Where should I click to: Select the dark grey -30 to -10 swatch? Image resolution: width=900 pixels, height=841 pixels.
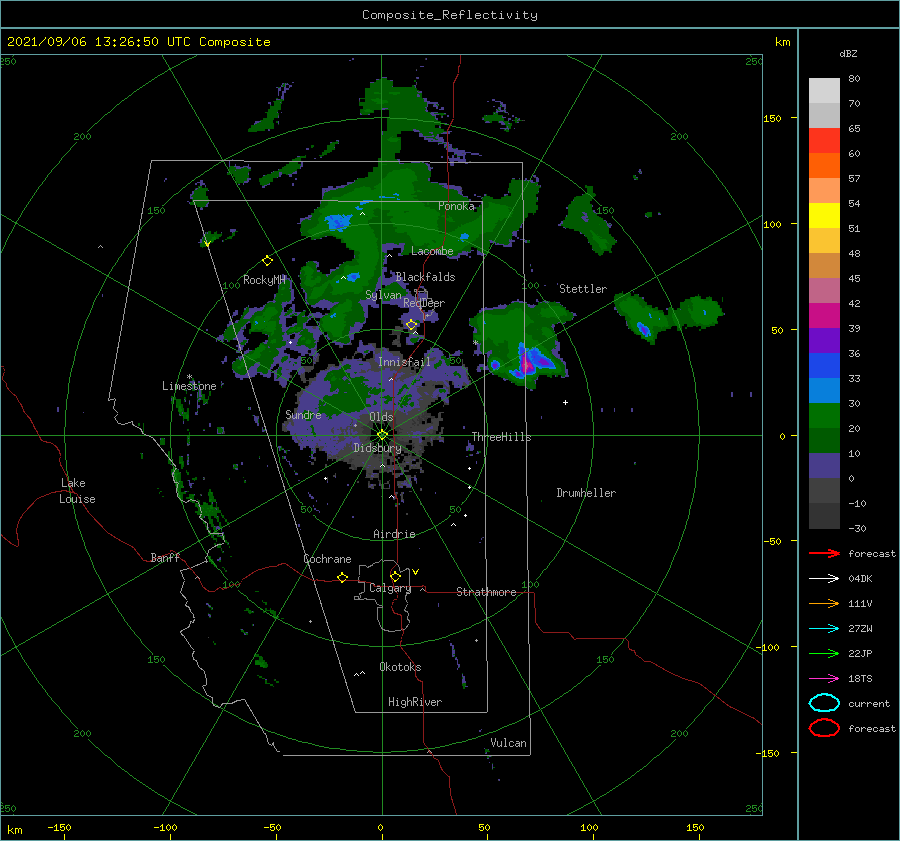(x=824, y=516)
